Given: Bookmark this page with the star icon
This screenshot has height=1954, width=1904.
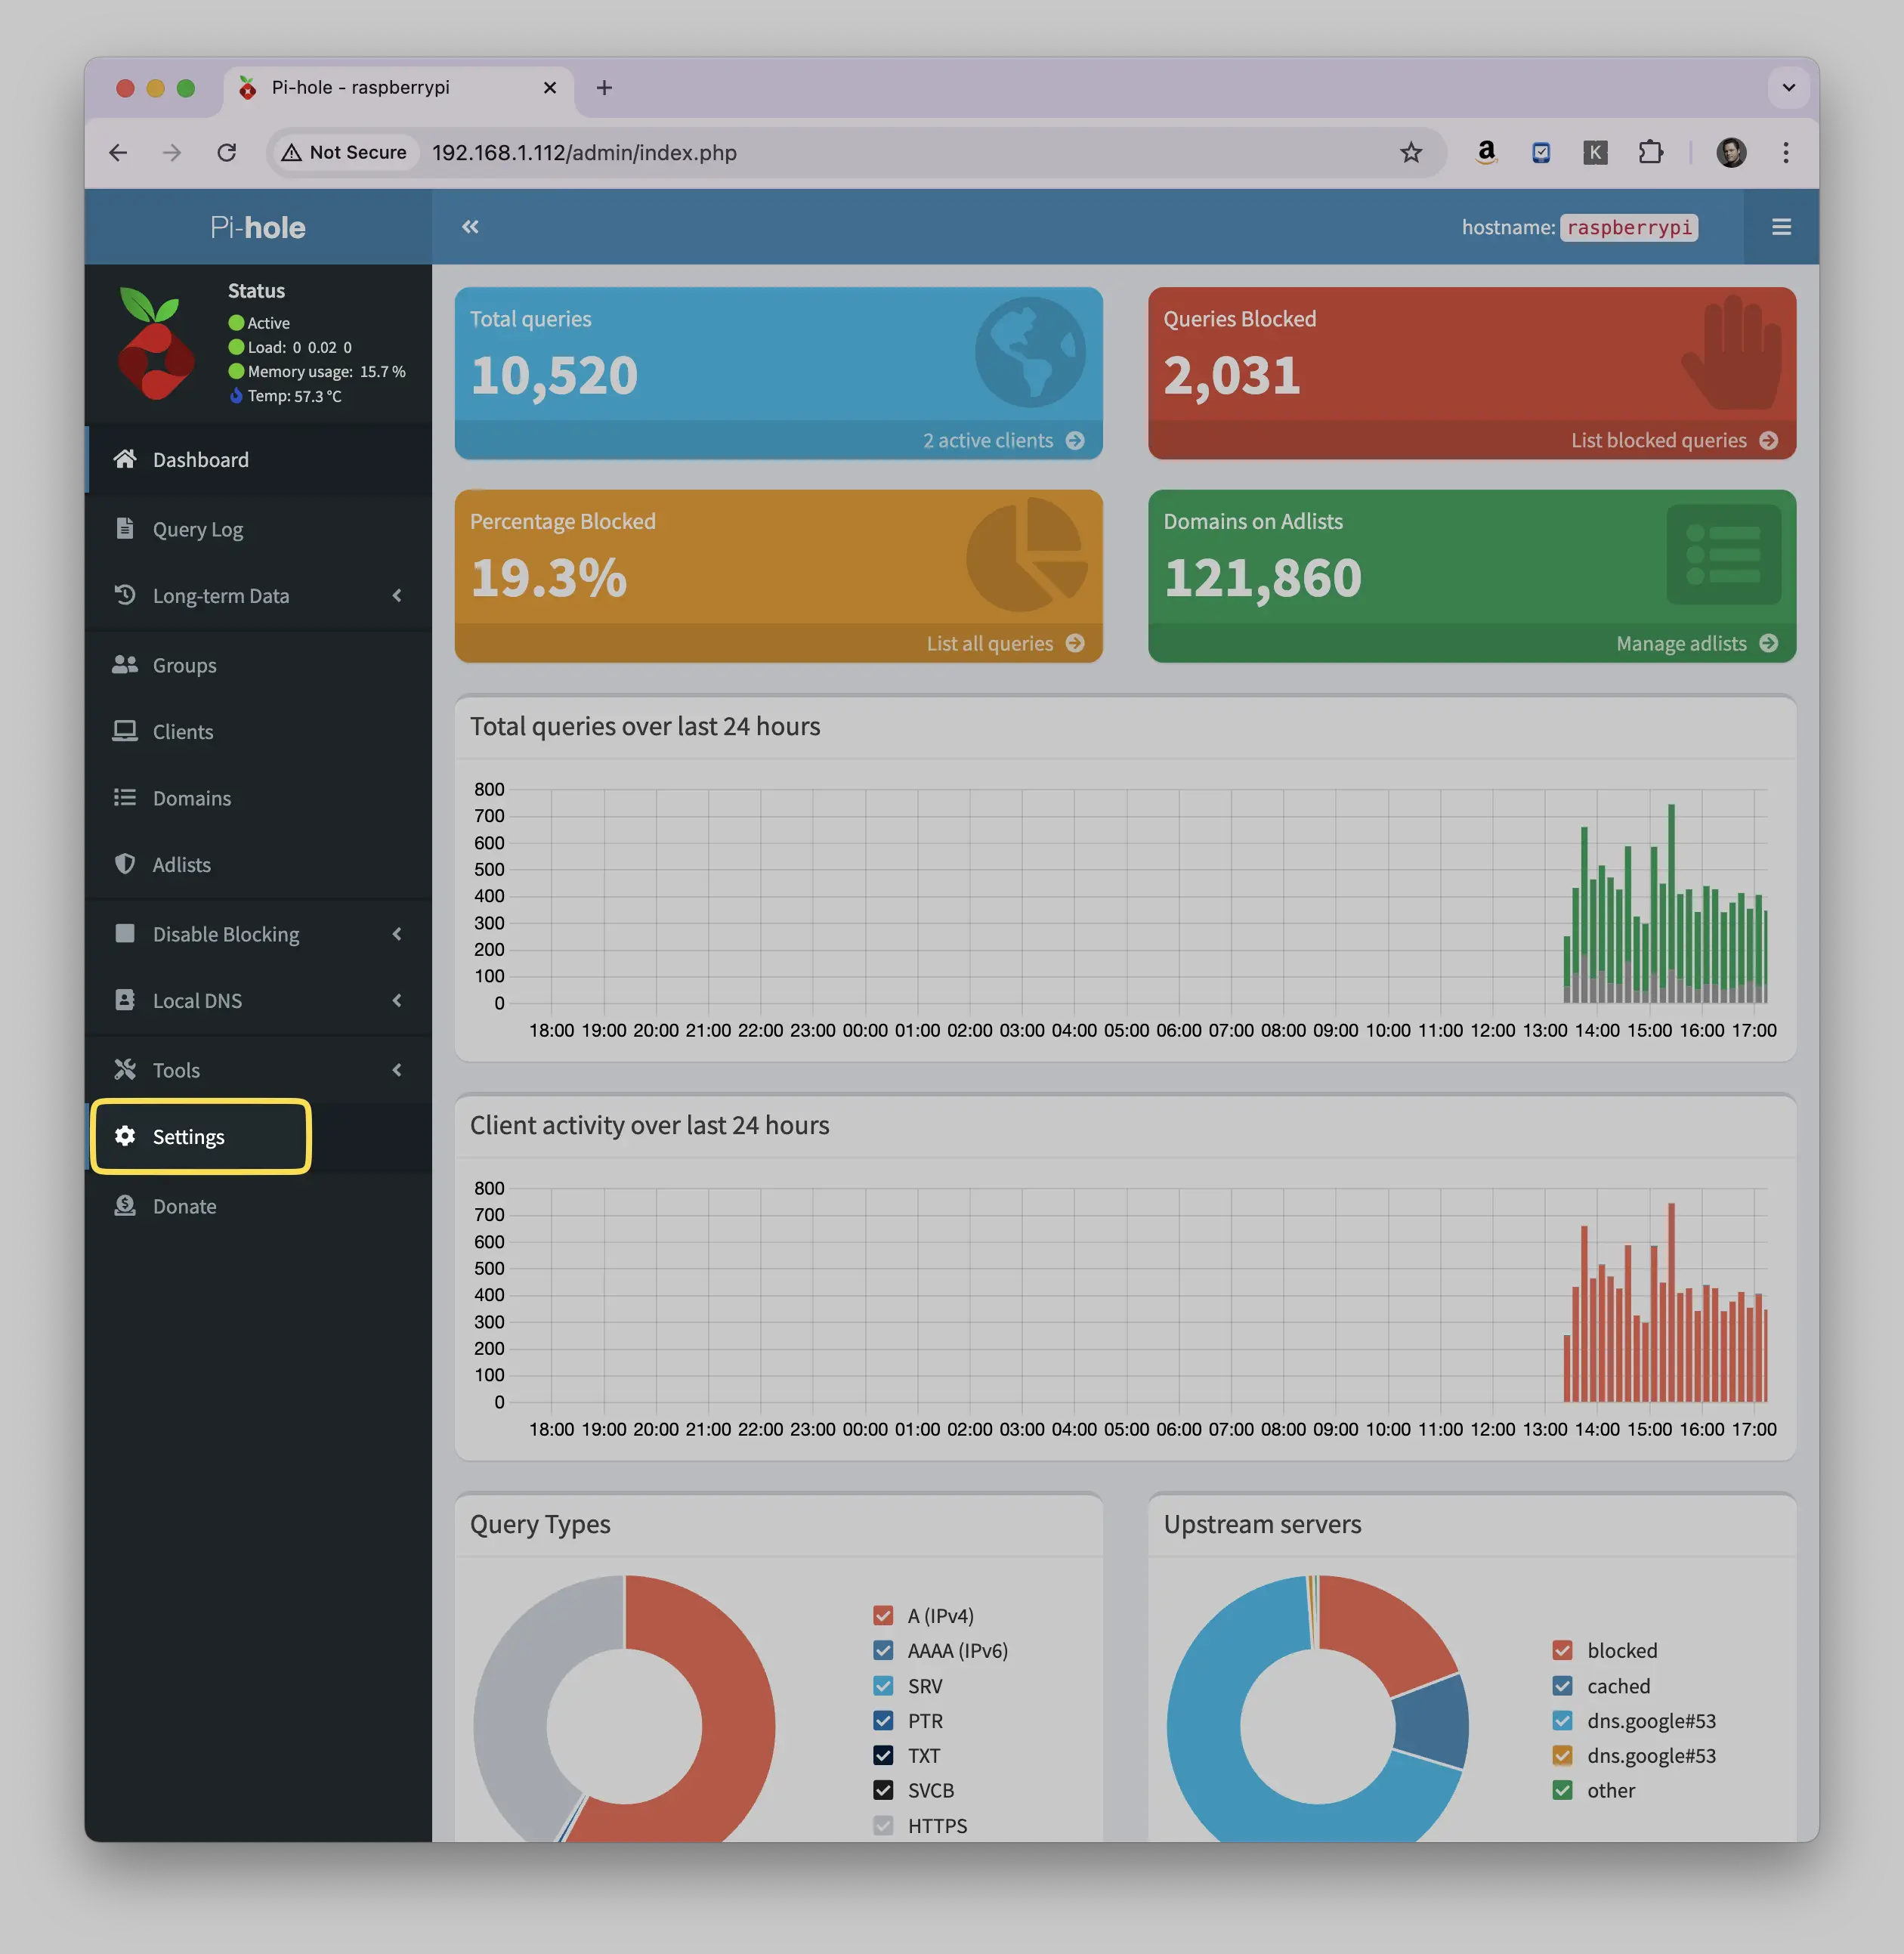Looking at the screenshot, I should coord(1410,152).
